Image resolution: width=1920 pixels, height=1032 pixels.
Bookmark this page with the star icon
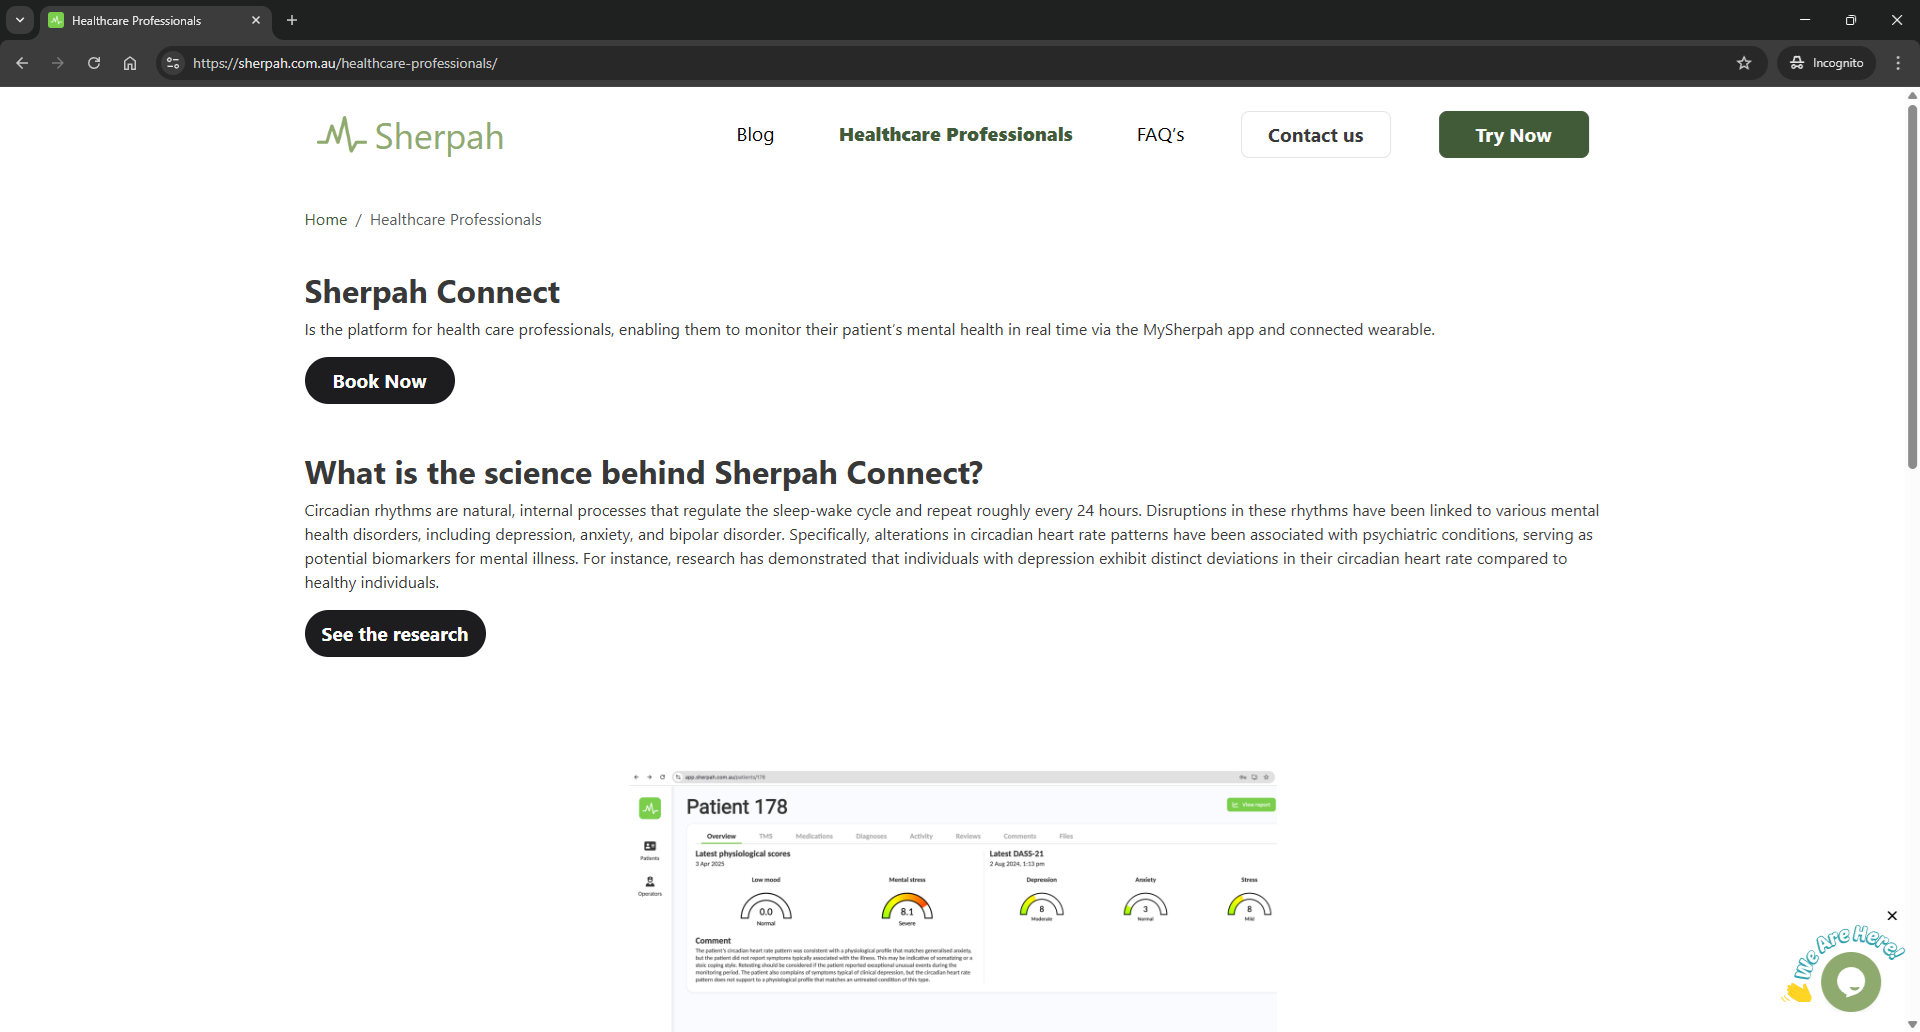click(1744, 63)
